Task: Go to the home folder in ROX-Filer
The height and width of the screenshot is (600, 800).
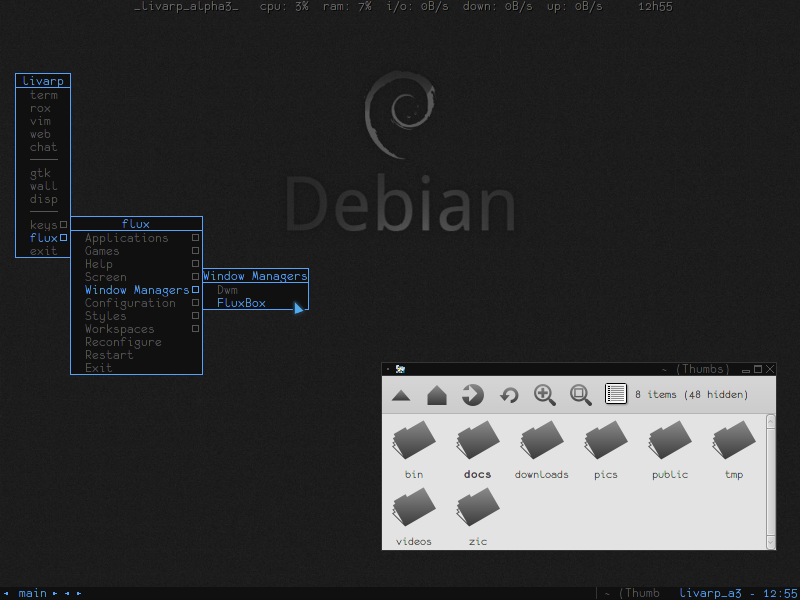Action: point(437,395)
